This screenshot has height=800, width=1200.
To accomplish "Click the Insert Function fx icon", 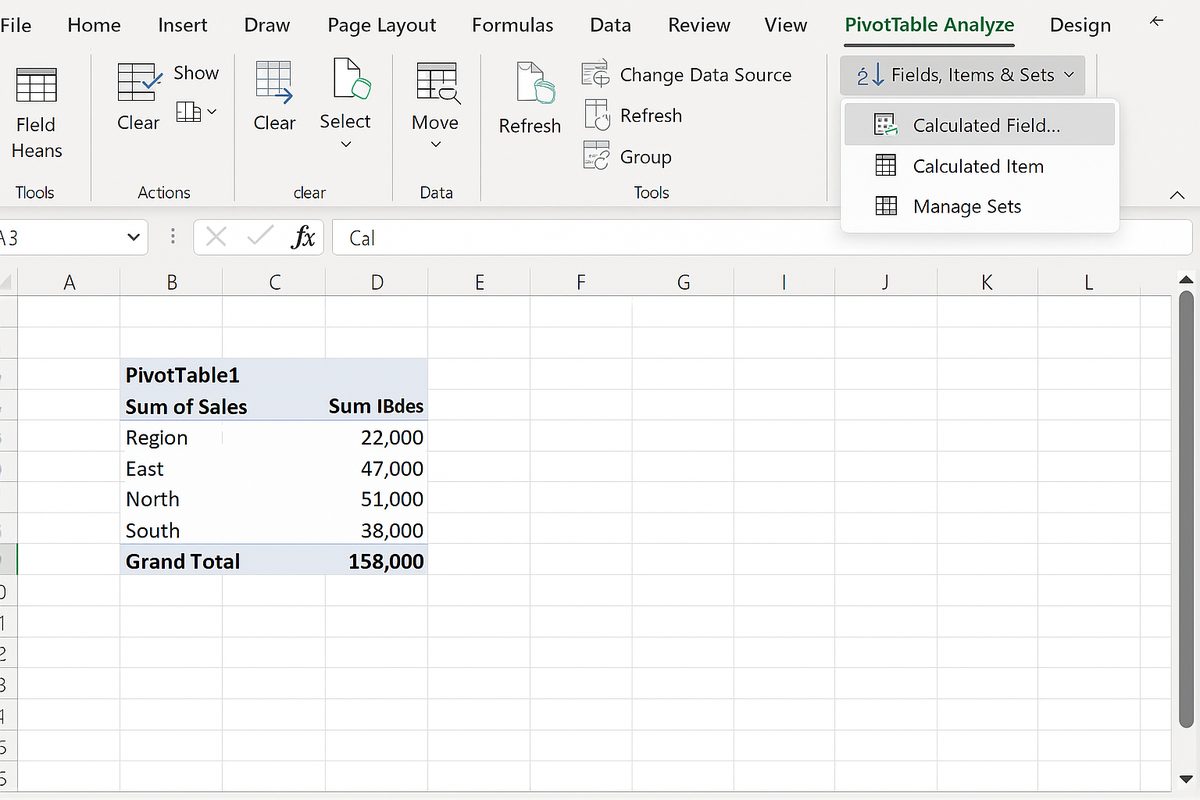I will coord(303,237).
